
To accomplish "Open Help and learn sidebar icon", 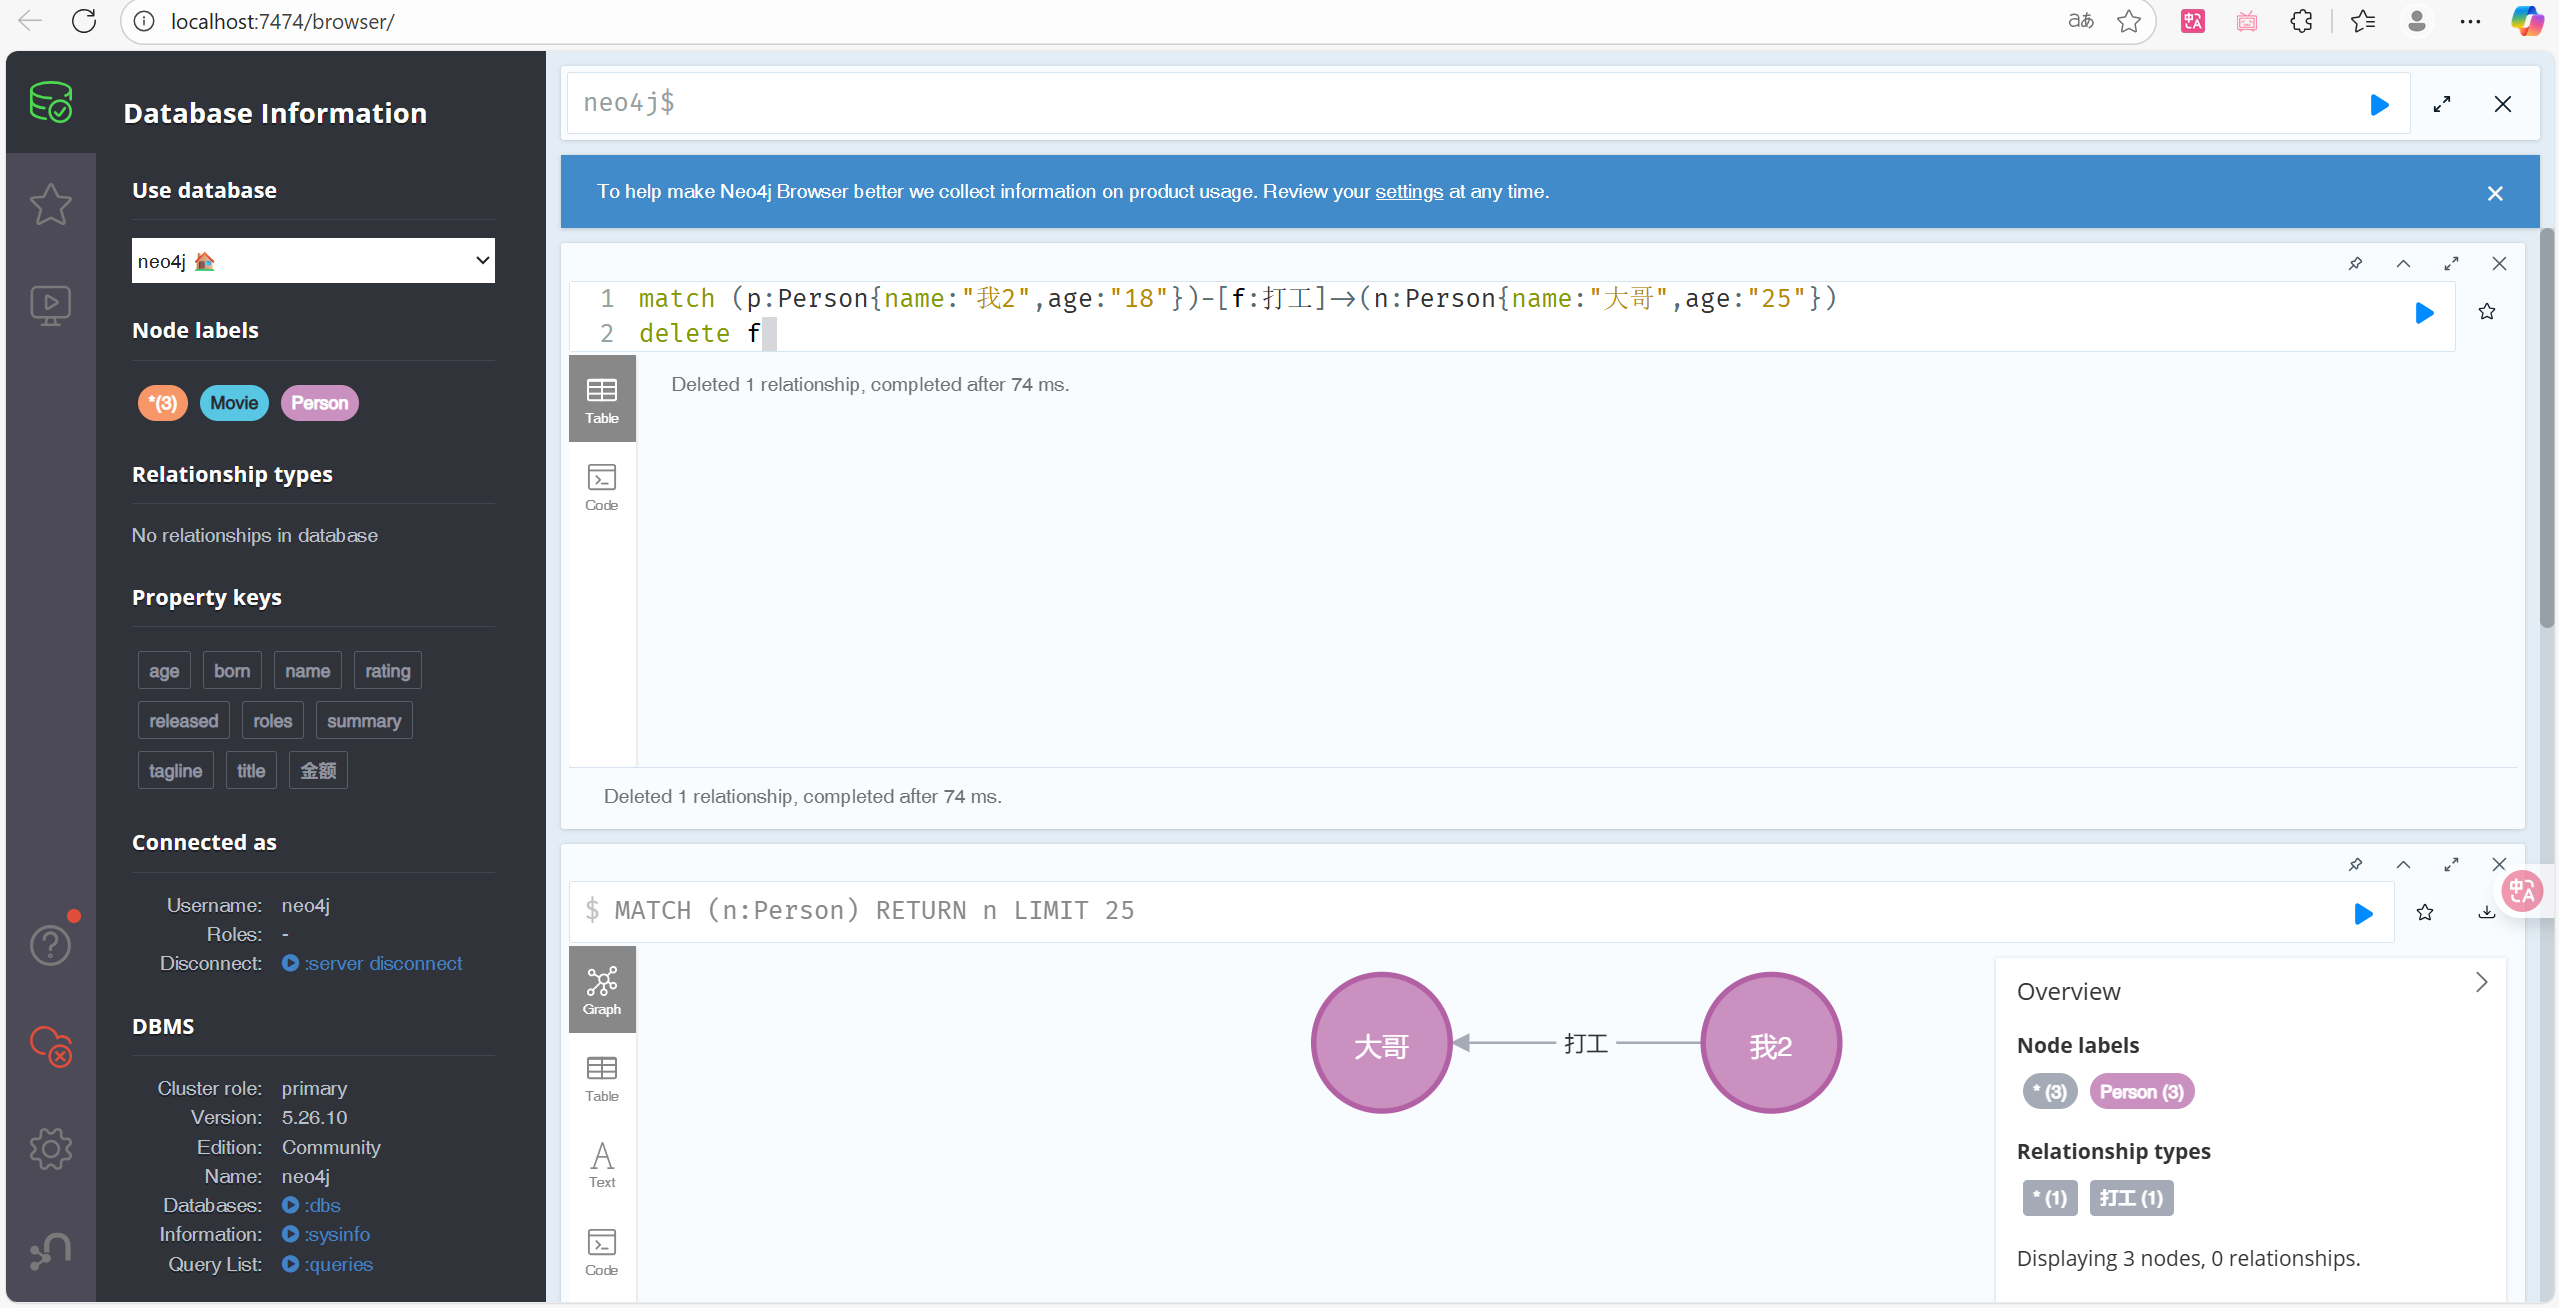I will coord(50,944).
